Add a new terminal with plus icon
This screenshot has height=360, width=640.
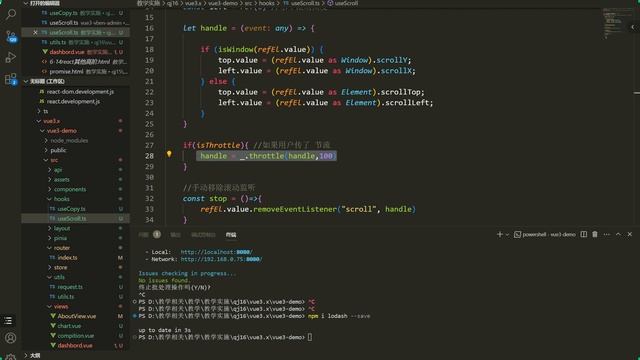point(500,234)
